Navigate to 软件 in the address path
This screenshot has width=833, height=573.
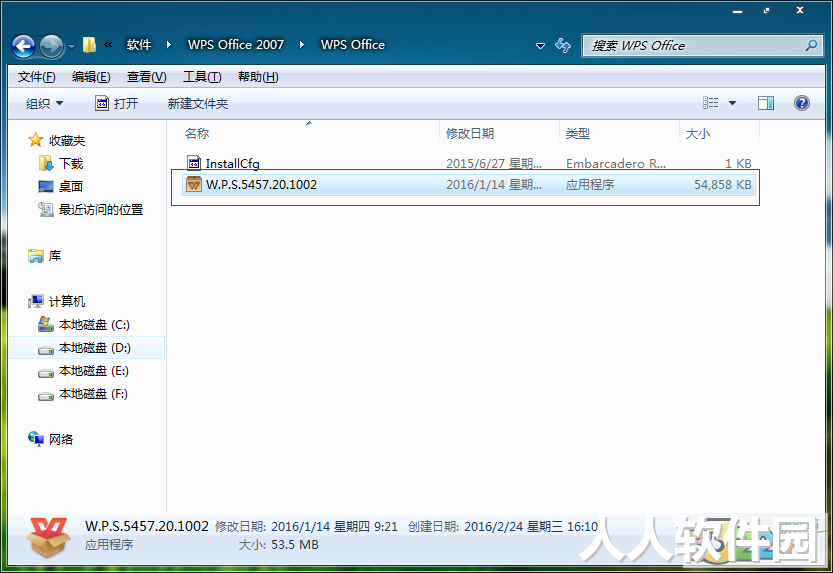[x=139, y=45]
